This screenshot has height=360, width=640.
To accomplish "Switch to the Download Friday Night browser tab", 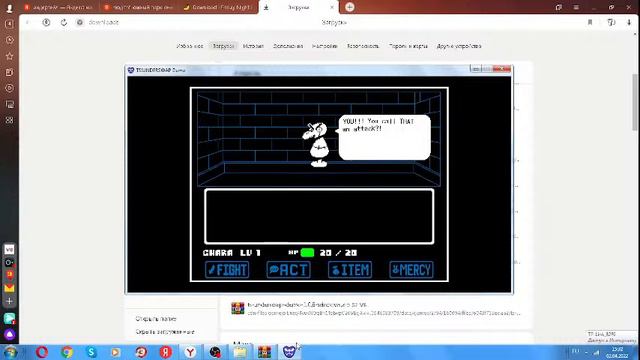I will point(218,7).
